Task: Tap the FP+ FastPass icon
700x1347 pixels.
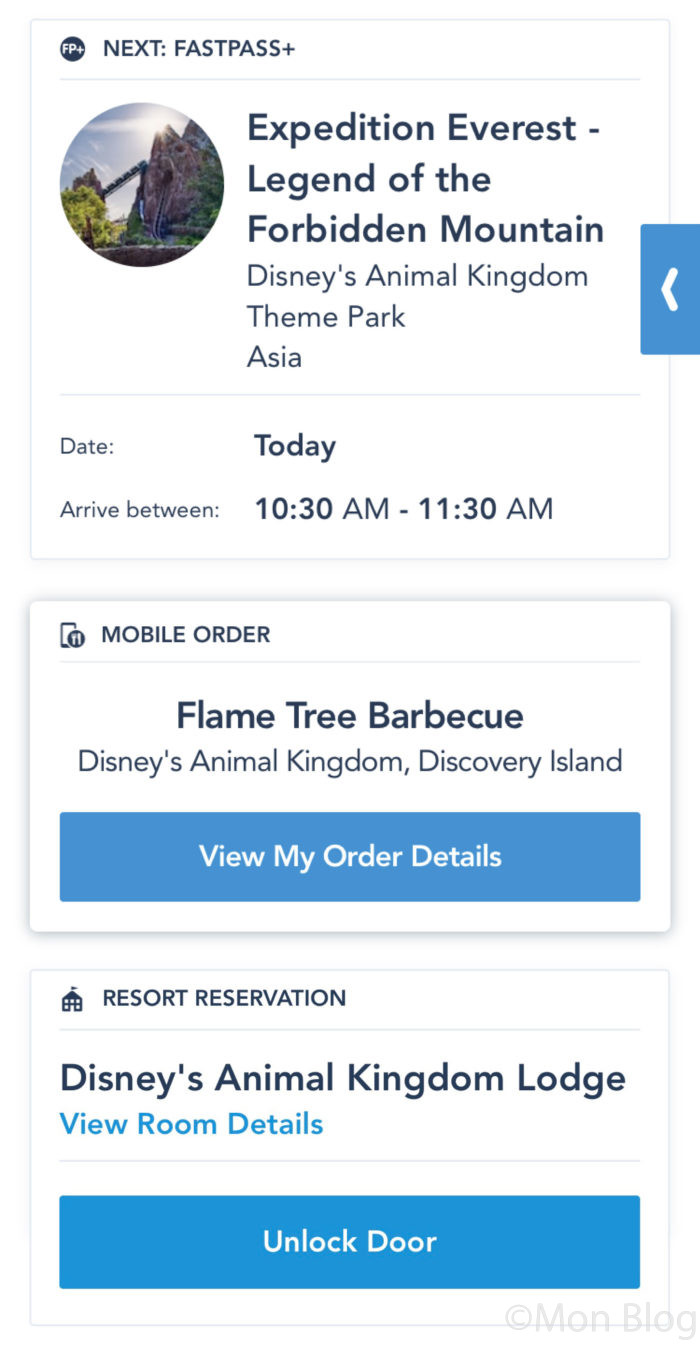Action: point(73,48)
